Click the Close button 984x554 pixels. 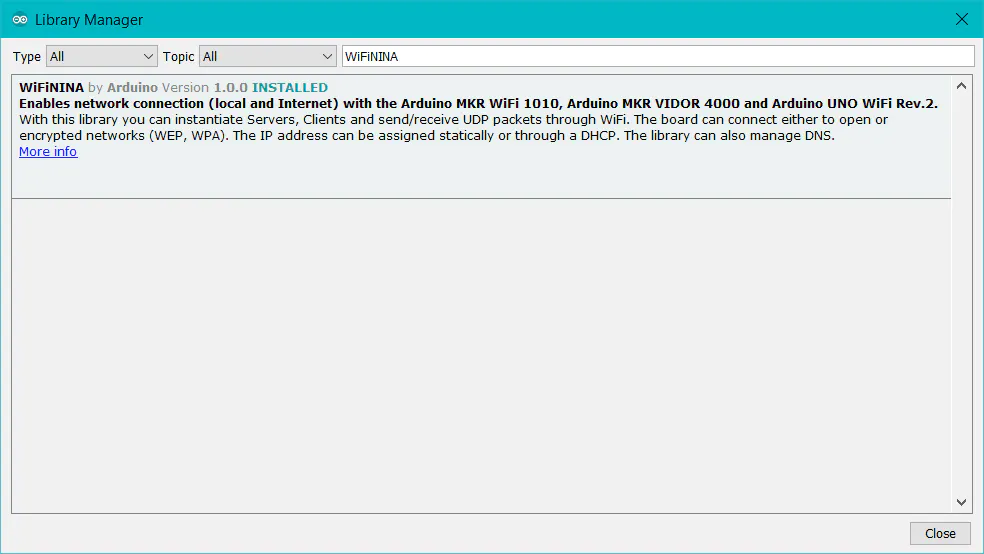(940, 533)
